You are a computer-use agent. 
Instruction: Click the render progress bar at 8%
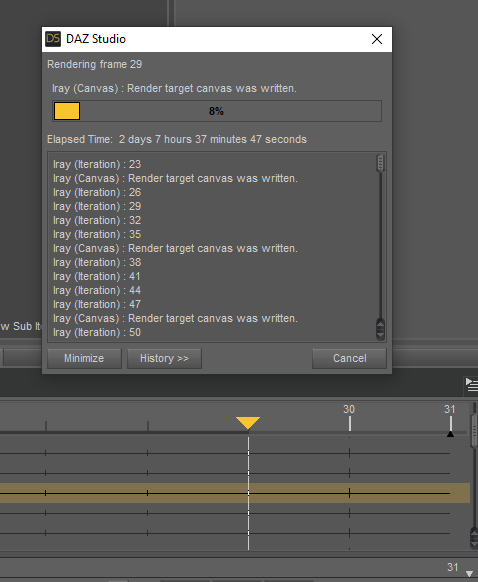[x=217, y=111]
